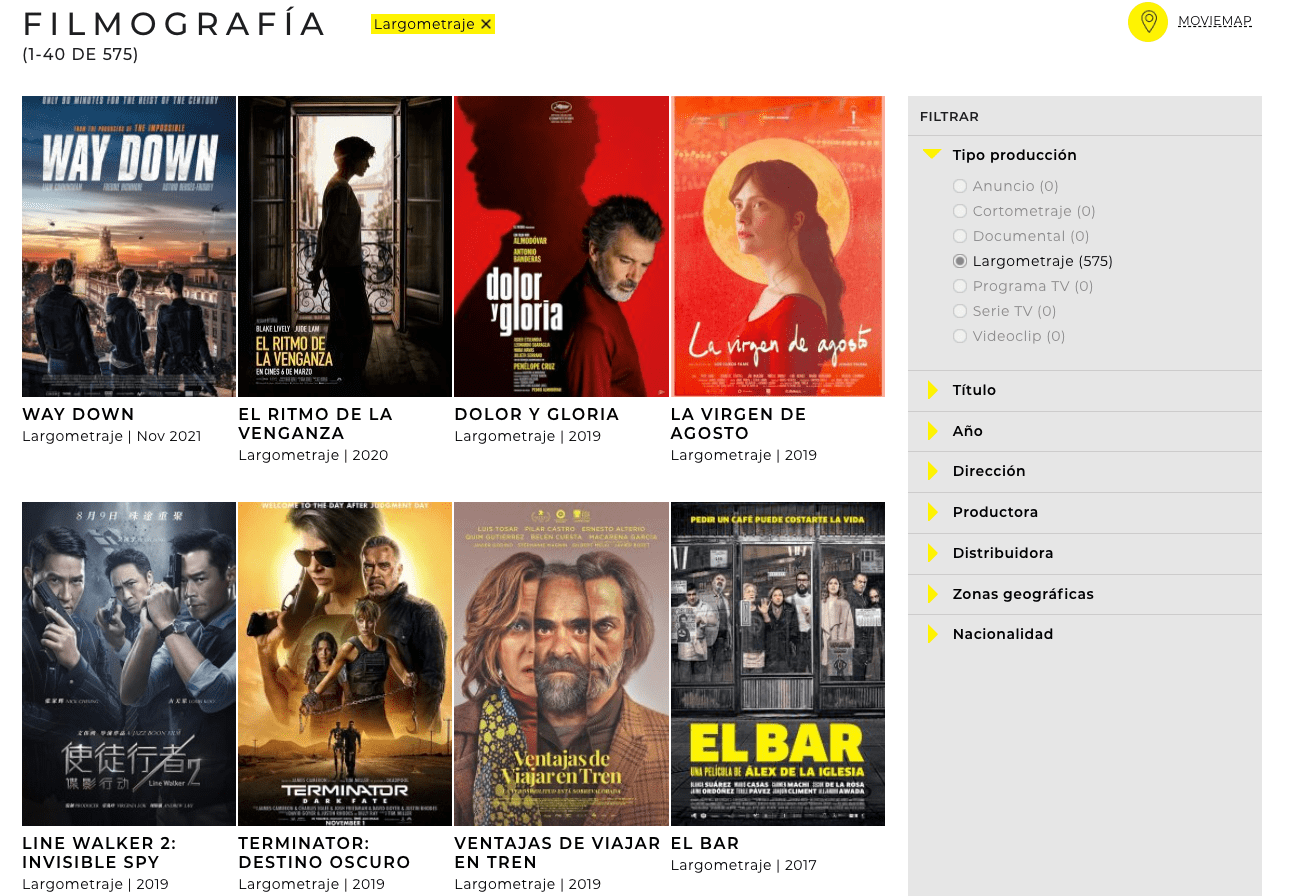Click 'Largometraje | 2019' under Dolor y Gloria
The image size is (1296, 896).
pyautogui.click(x=527, y=436)
